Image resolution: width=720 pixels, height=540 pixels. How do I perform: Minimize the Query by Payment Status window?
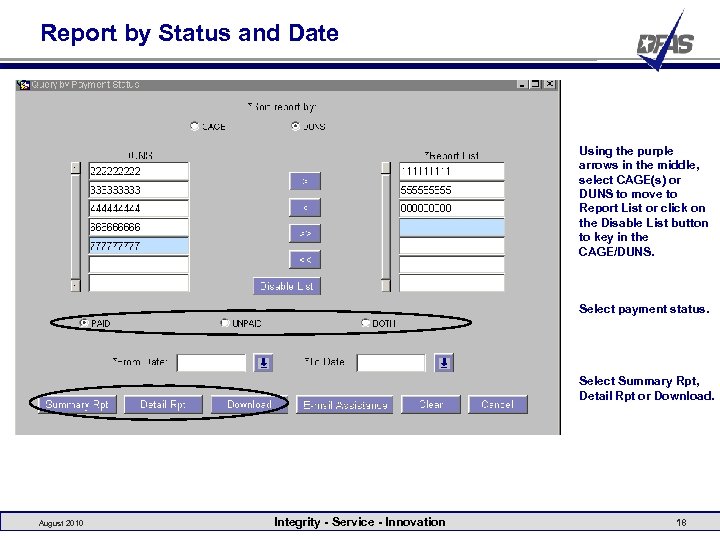pyautogui.click(x=522, y=84)
